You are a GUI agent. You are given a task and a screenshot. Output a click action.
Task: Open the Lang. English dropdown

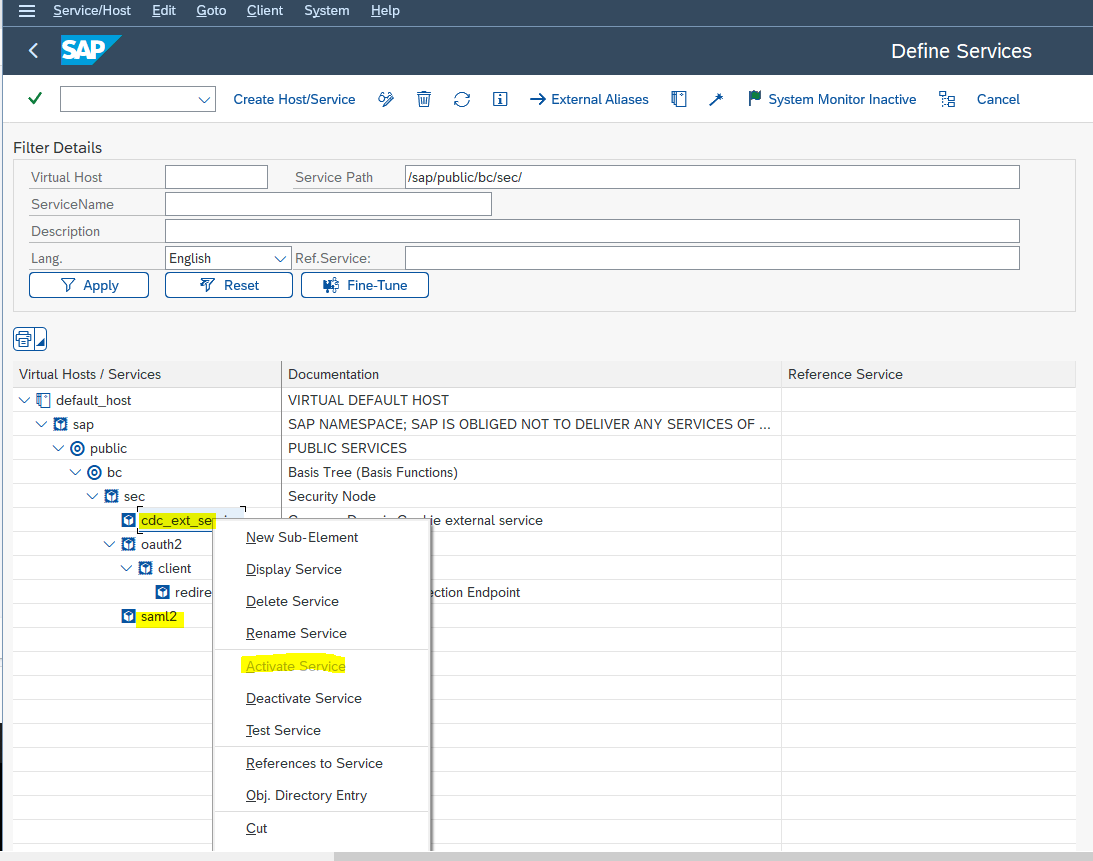tap(280, 259)
